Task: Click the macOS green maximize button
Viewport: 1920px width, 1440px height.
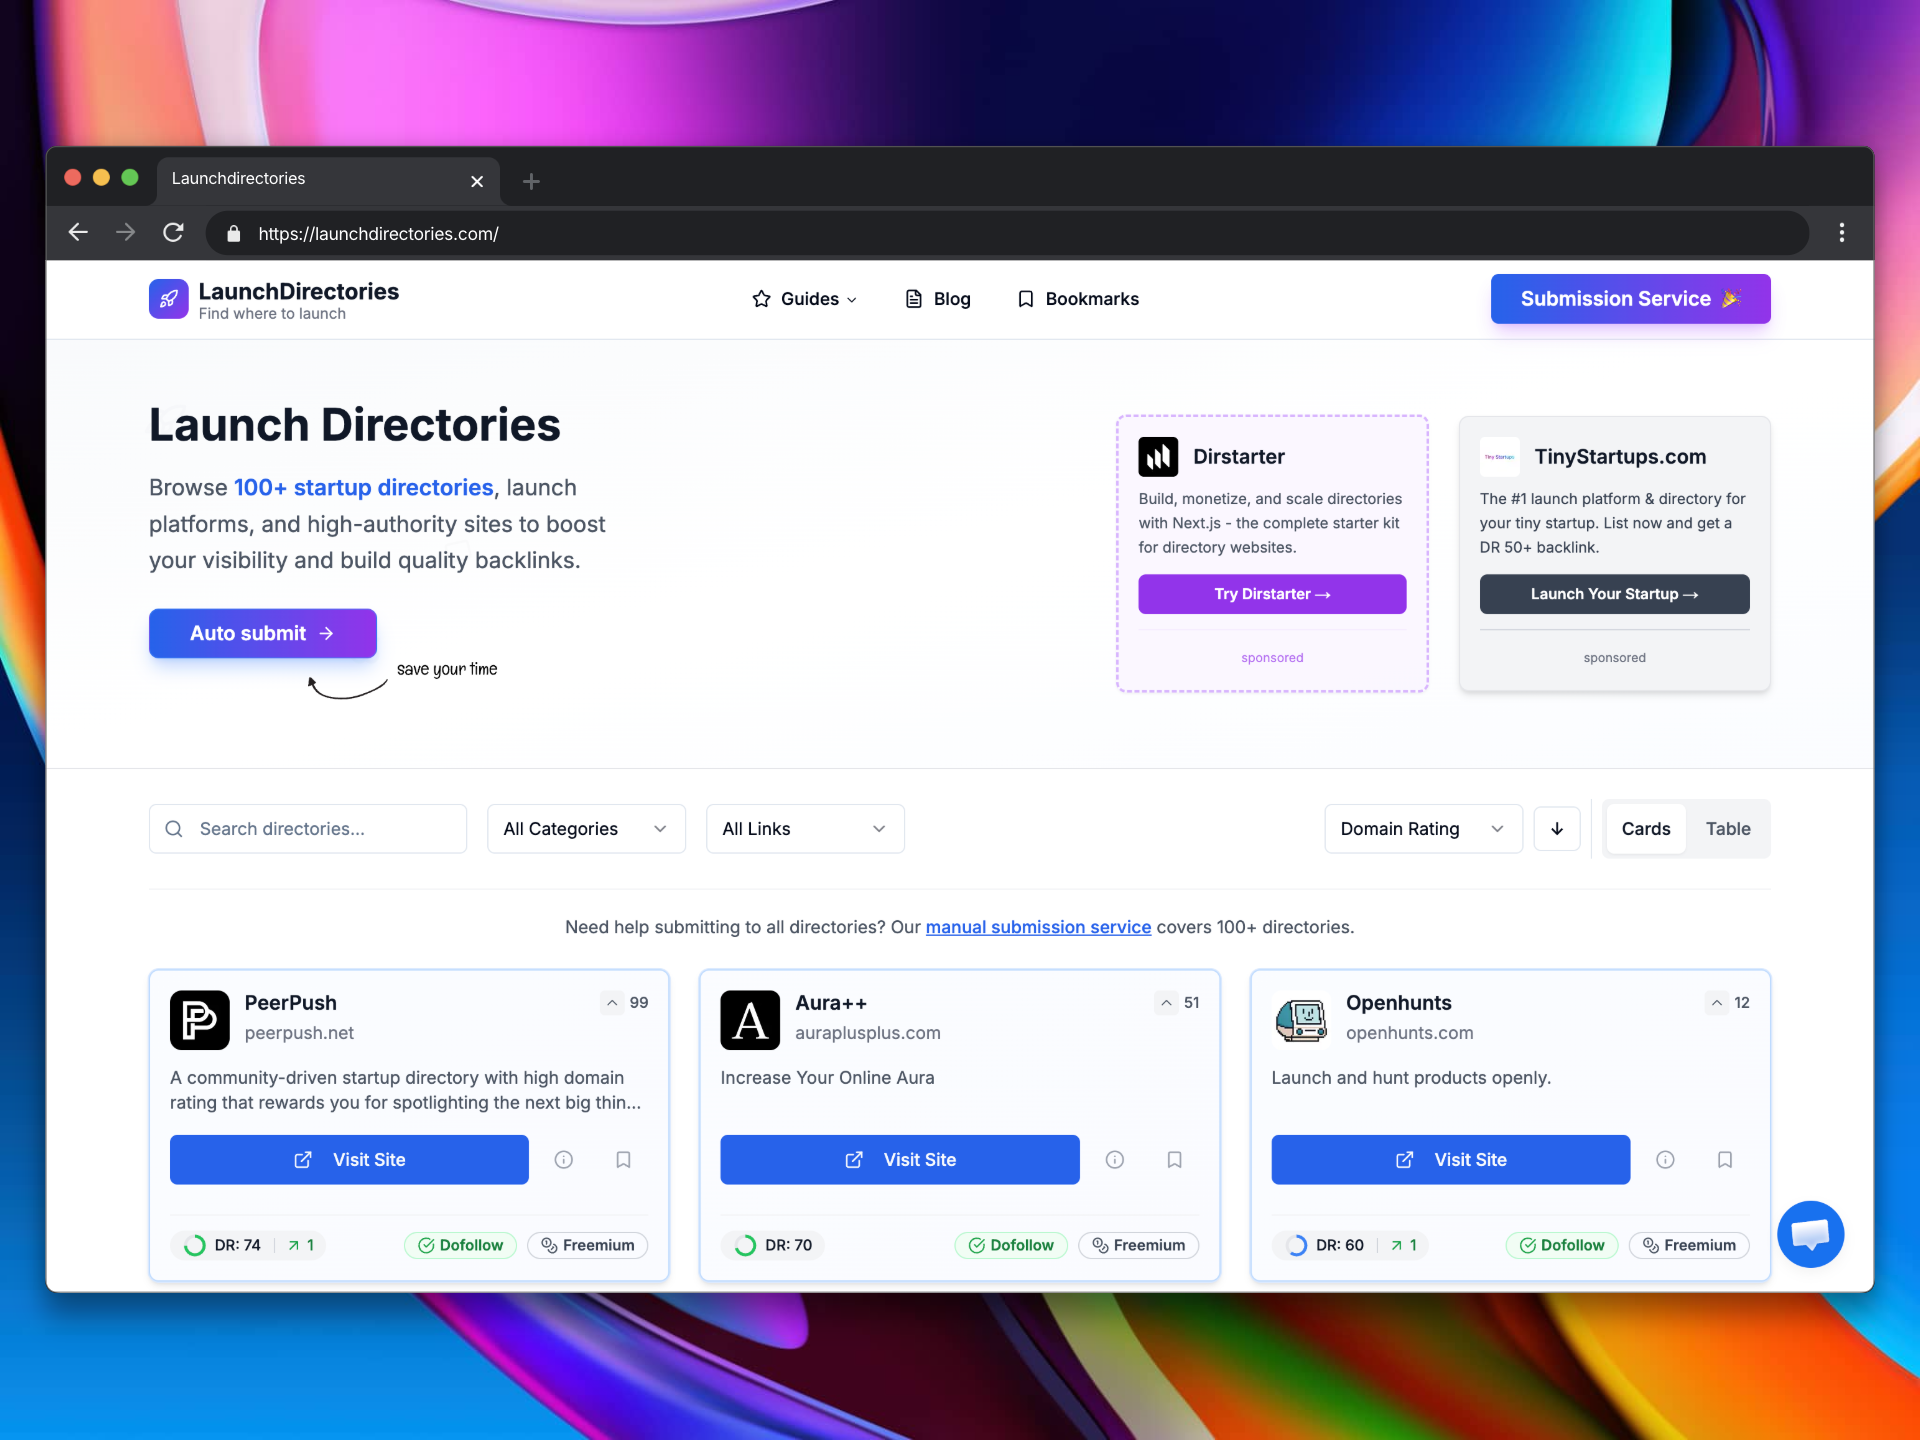Action: tap(130, 177)
